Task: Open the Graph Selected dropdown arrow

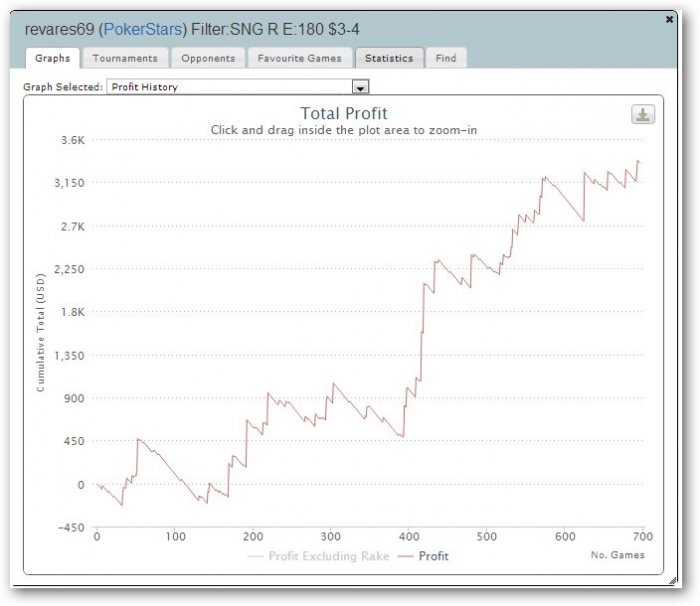Action: (x=360, y=87)
